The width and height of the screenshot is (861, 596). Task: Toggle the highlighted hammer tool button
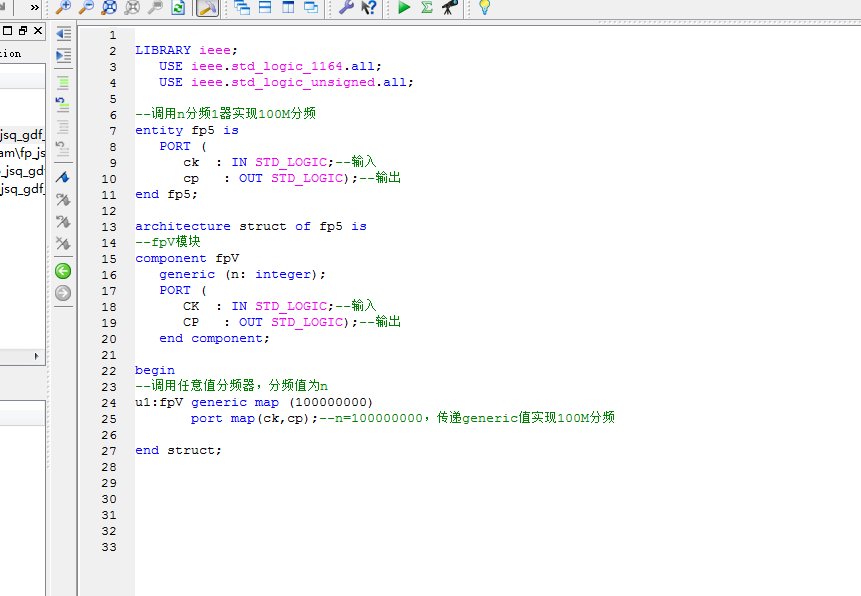pyautogui.click(x=207, y=8)
